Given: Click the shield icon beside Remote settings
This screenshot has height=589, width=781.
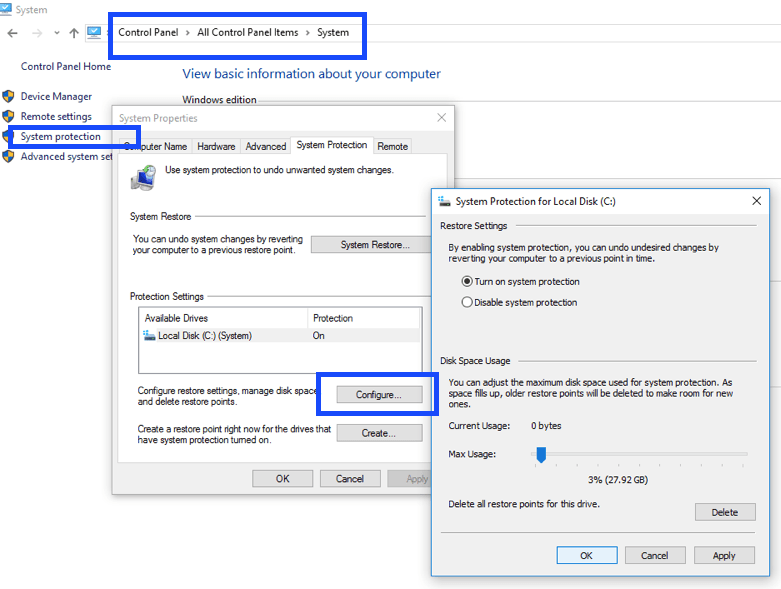Looking at the screenshot, I should [x=8, y=116].
